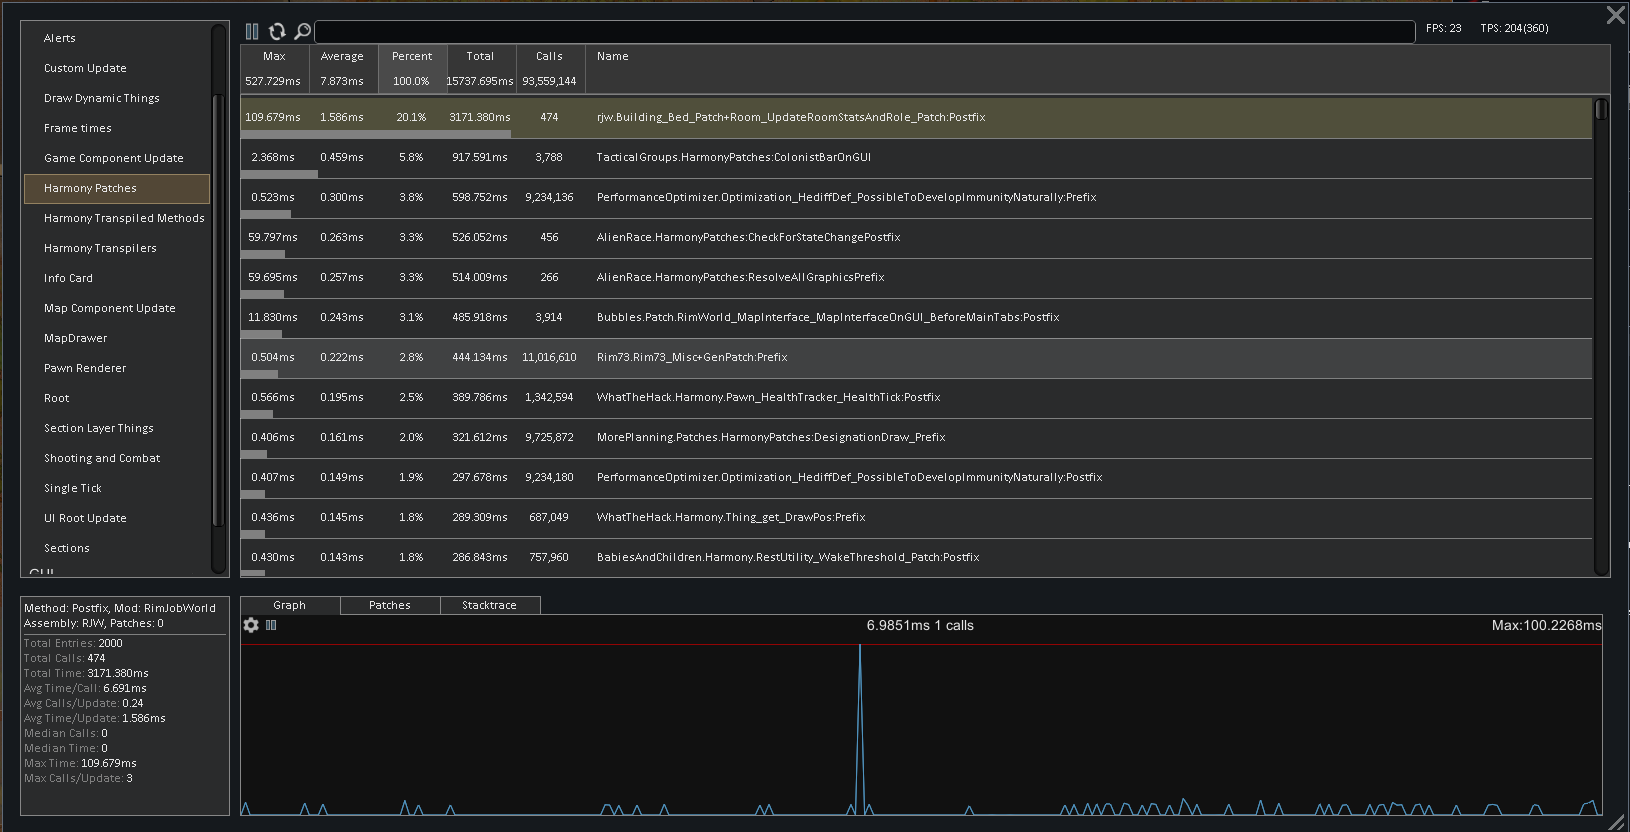
Task: Click the refresh arrows icon
Action: pos(277,31)
